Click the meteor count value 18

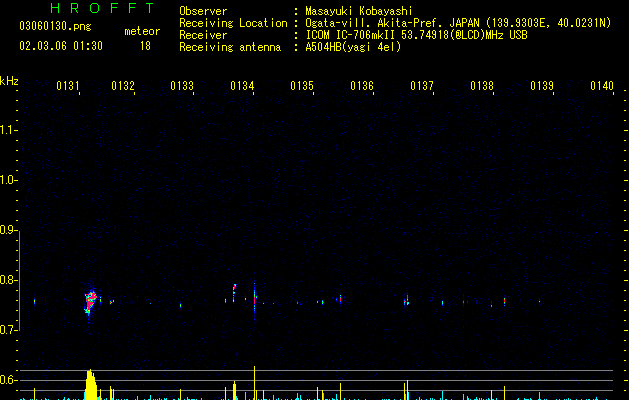click(x=145, y=46)
